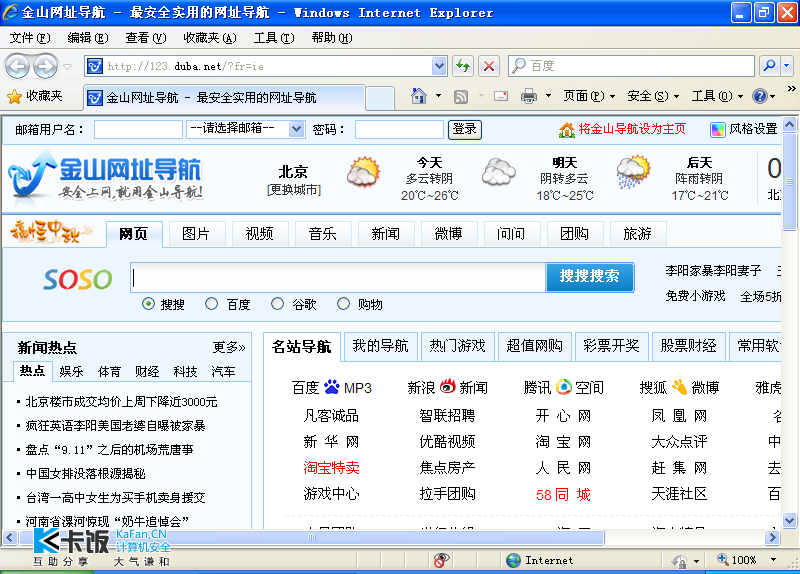Switch to the 热门游戏 tab
800x574 pixels.
[458, 346]
